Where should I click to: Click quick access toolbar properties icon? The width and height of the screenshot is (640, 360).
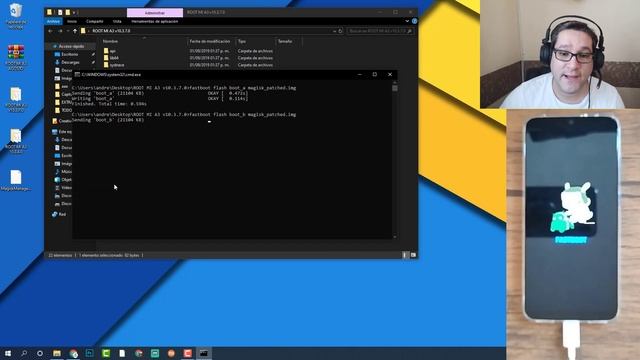pos(59,13)
